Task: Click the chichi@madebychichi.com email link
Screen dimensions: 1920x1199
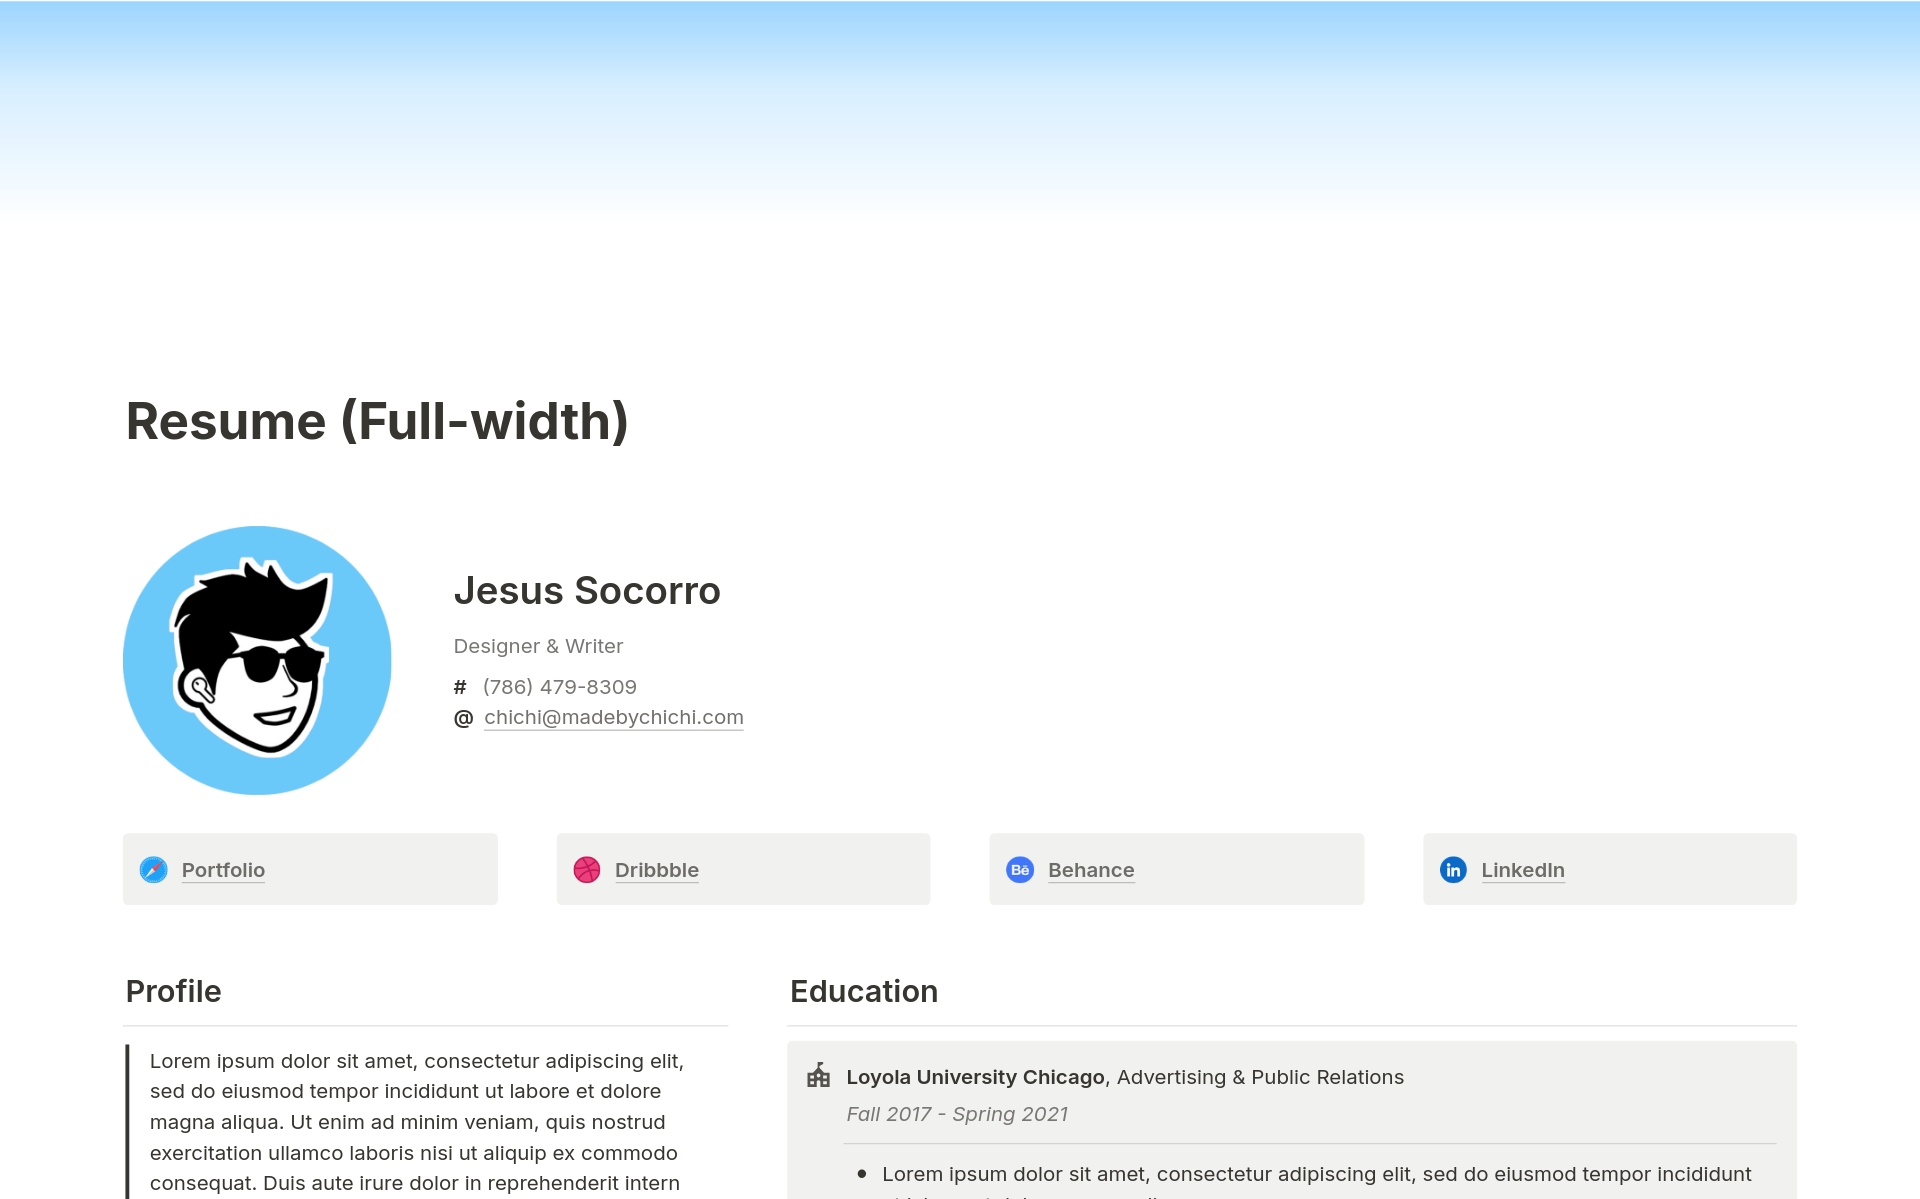Action: coord(613,718)
